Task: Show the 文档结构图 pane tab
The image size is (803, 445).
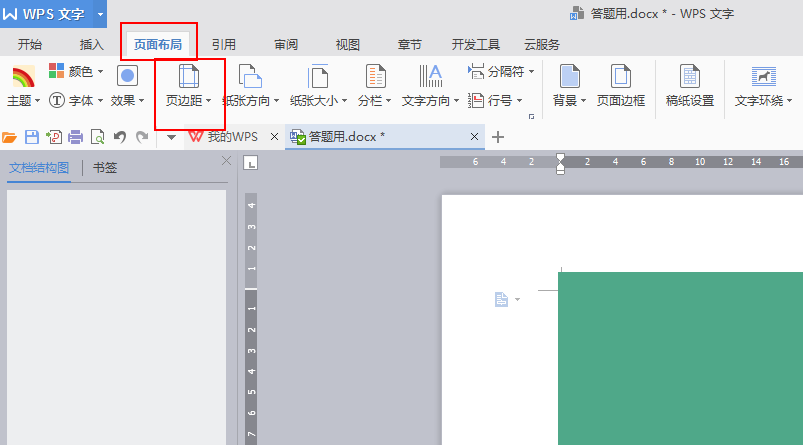Action: click(39, 168)
